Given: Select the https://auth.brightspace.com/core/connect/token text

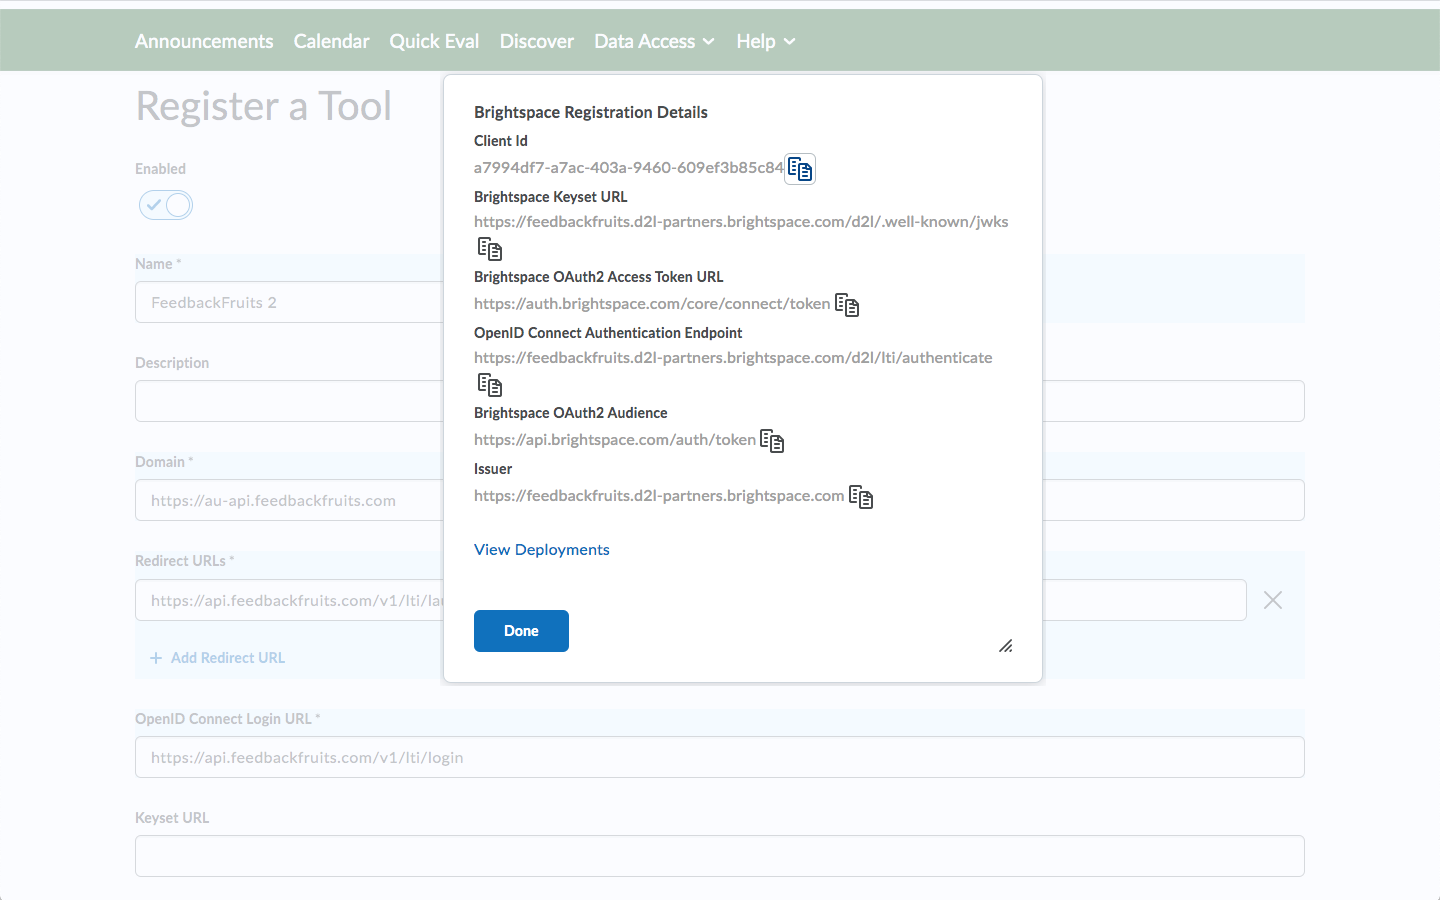Looking at the screenshot, I should click(652, 304).
